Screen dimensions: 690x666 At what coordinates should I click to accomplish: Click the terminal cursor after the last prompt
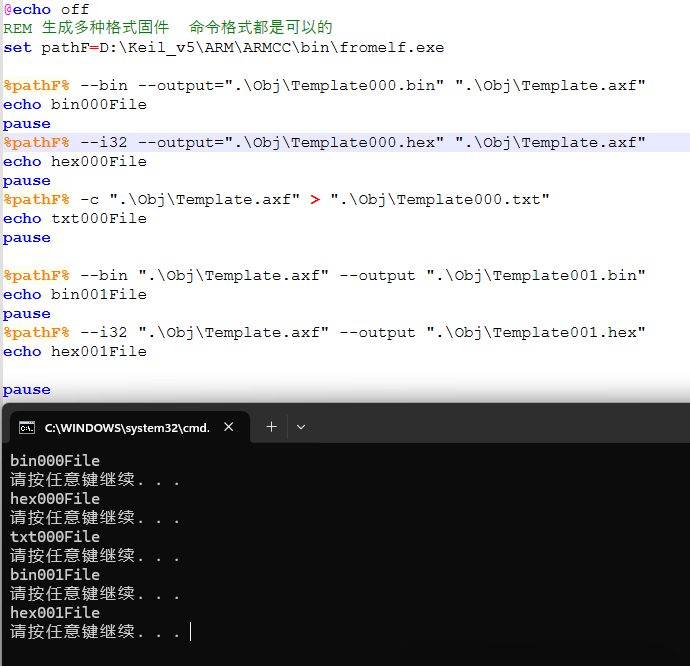(190, 632)
